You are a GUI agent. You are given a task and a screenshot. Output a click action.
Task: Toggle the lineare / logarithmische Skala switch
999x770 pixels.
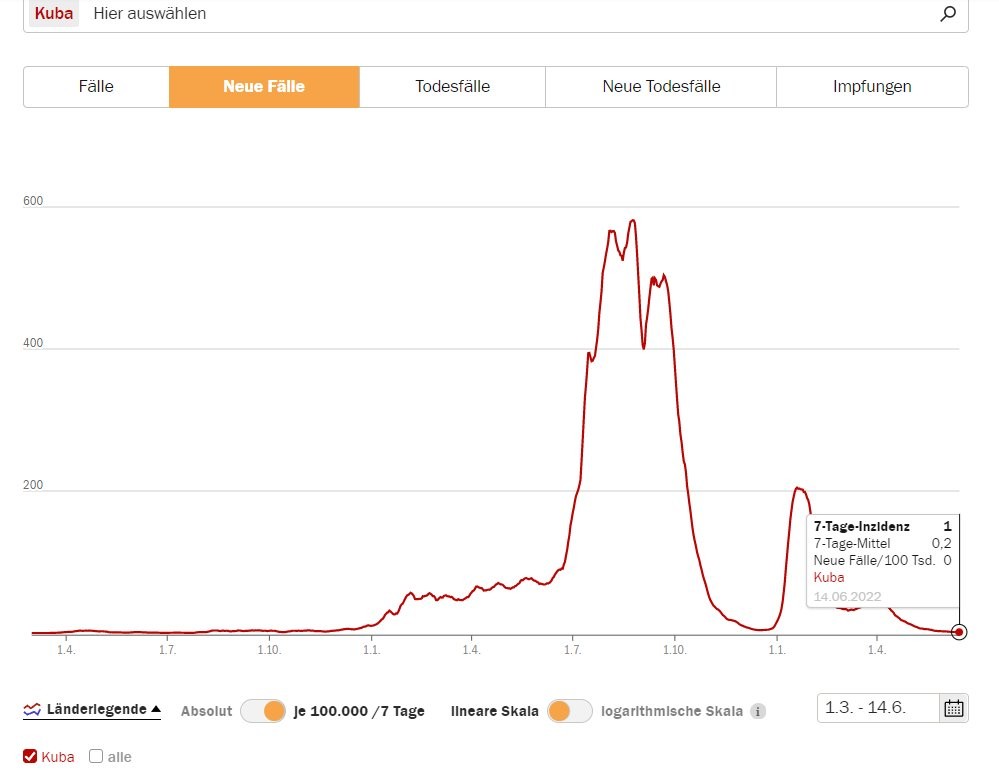pyautogui.click(x=570, y=711)
